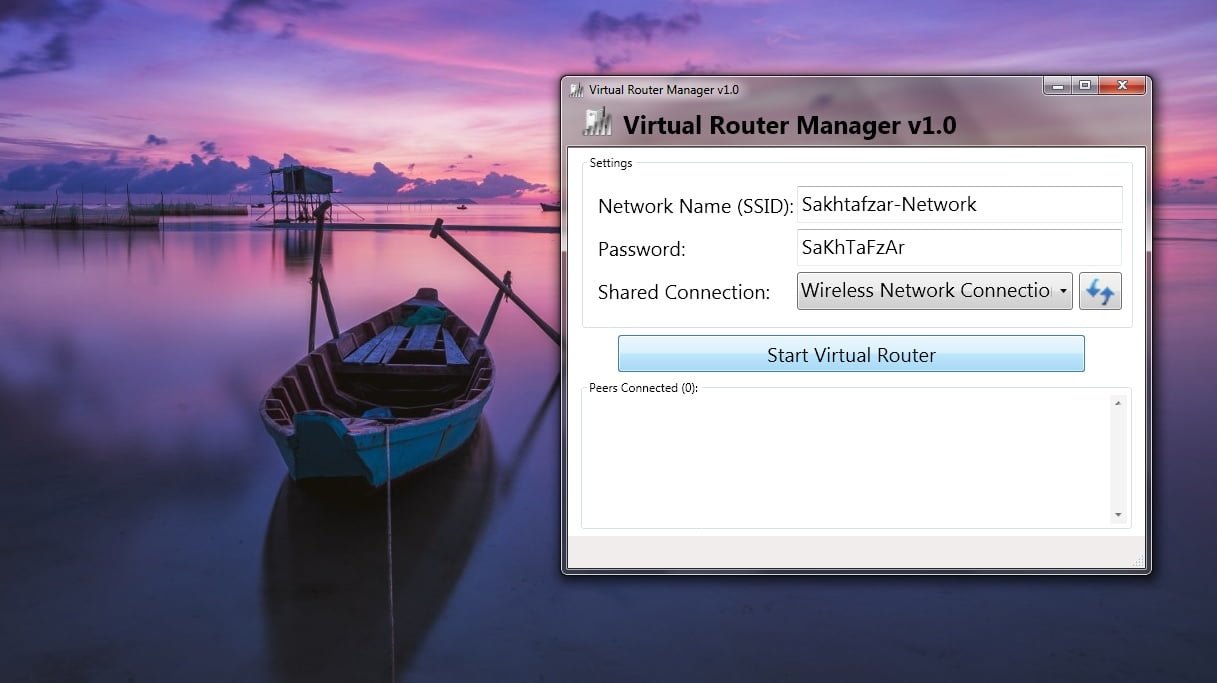
Task: Click the Network Name SSID input field
Action: point(959,205)
